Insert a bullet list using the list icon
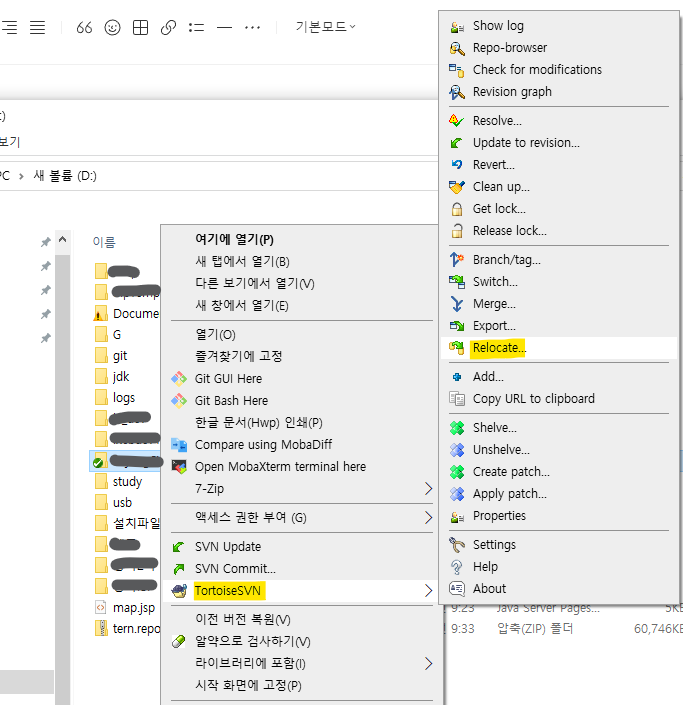Image resolution: width=683 pixels, height=705 pixels. 196,28
